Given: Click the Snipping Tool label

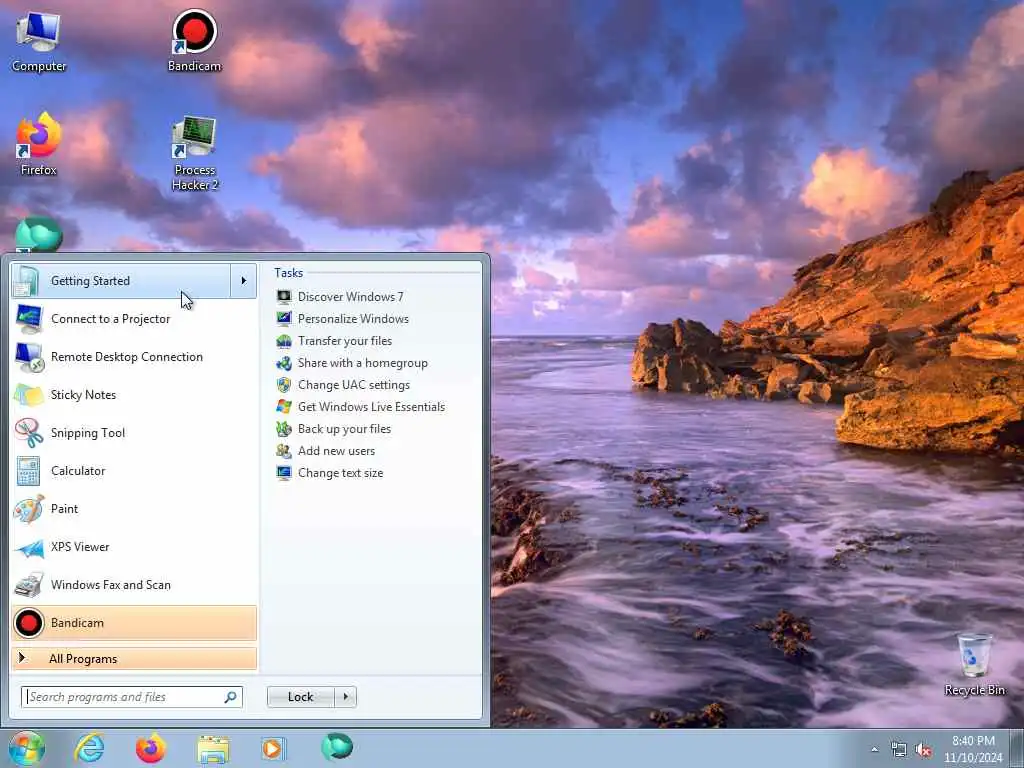Looking at the screenshot, I should coord(88,433).
